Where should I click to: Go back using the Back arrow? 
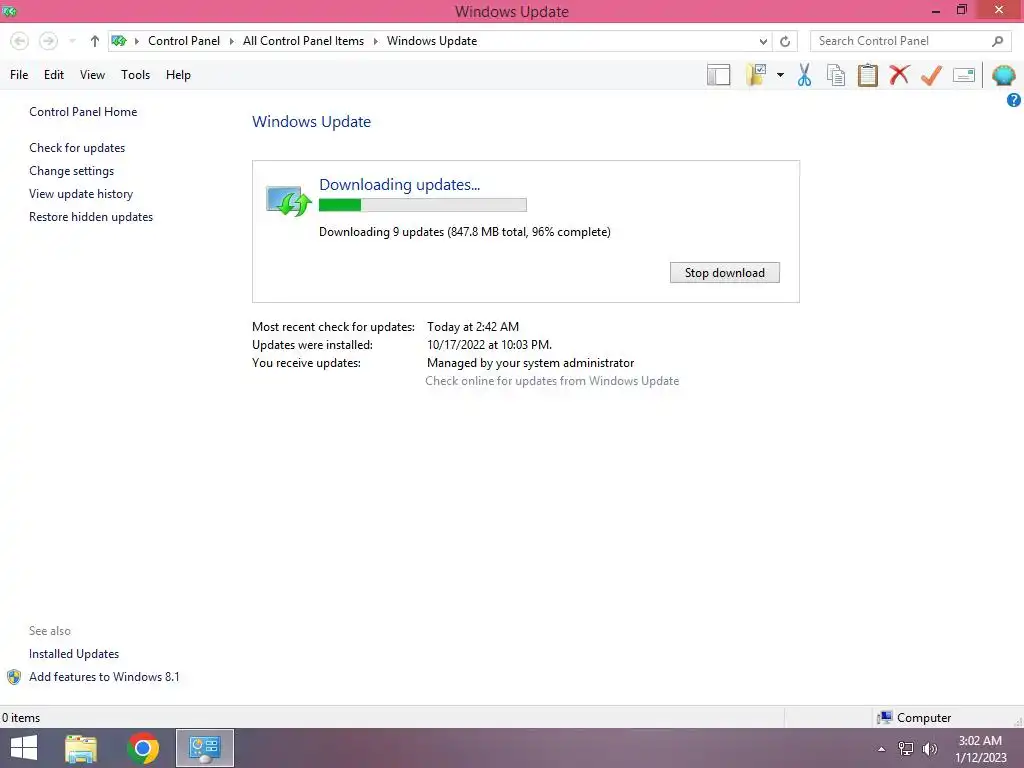20,41
